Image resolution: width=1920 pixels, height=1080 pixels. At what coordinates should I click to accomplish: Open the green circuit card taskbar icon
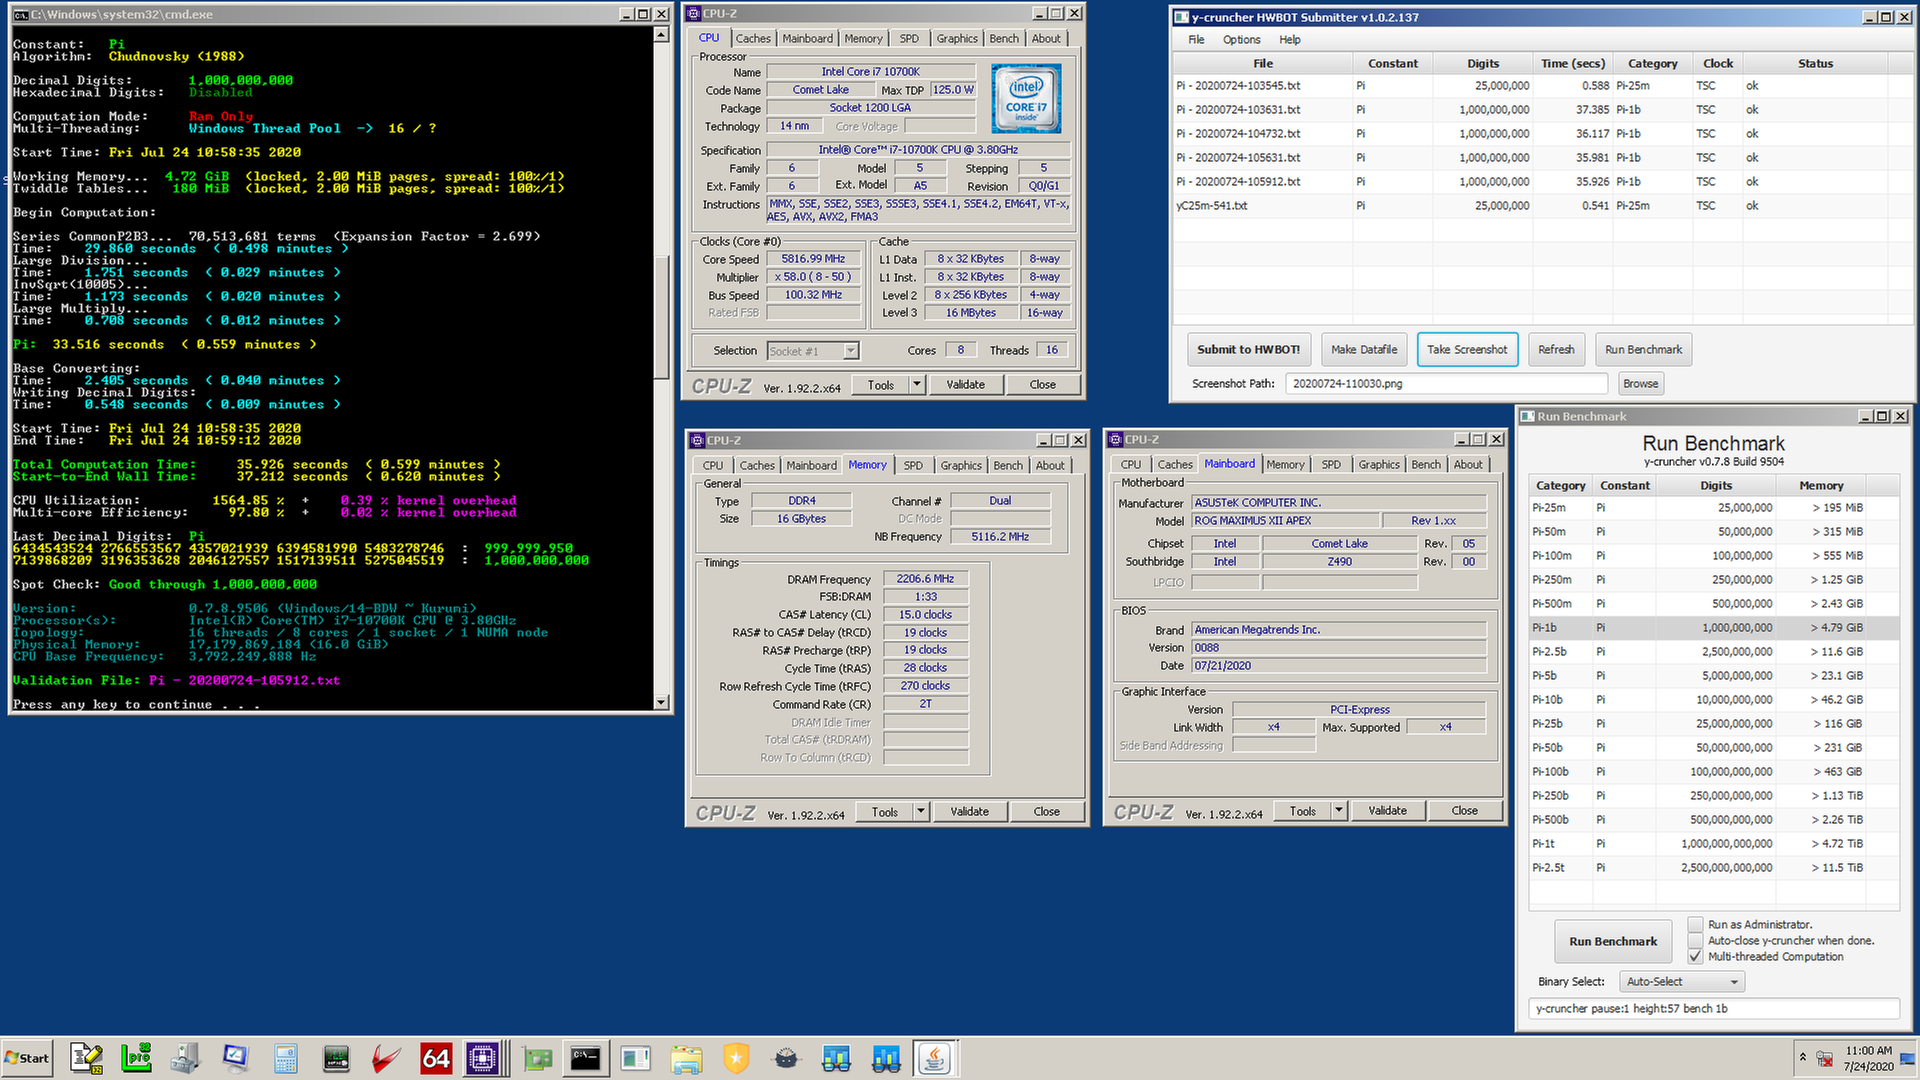(538, 1058)
